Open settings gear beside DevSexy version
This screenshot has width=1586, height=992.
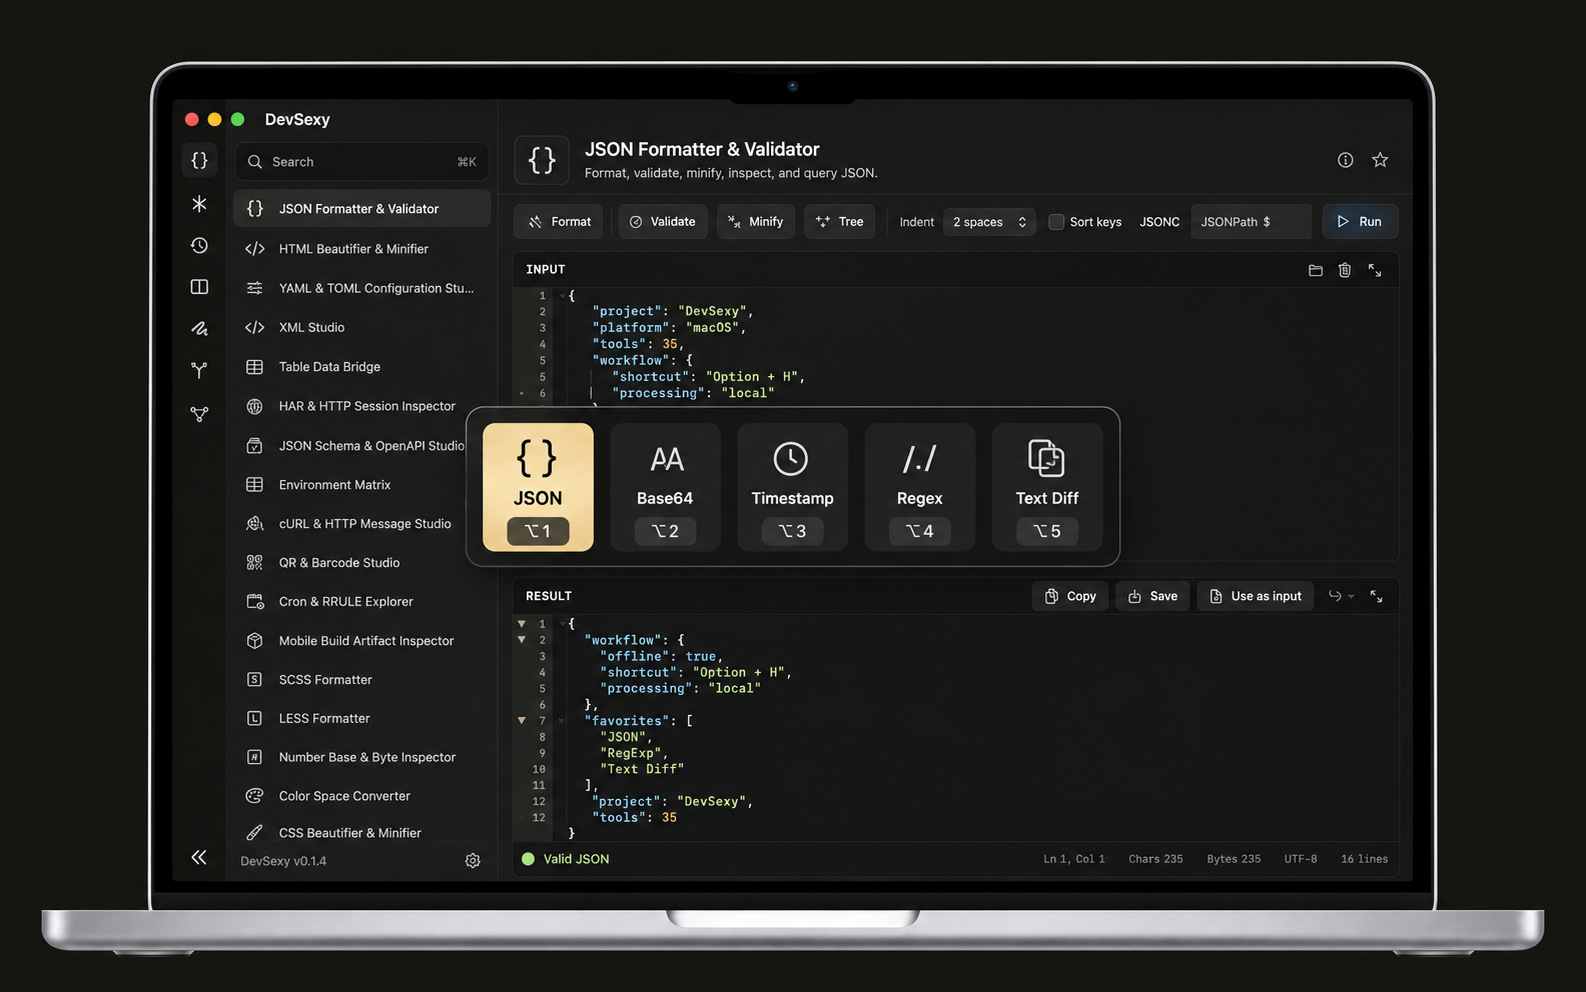(x=473, y=861)
